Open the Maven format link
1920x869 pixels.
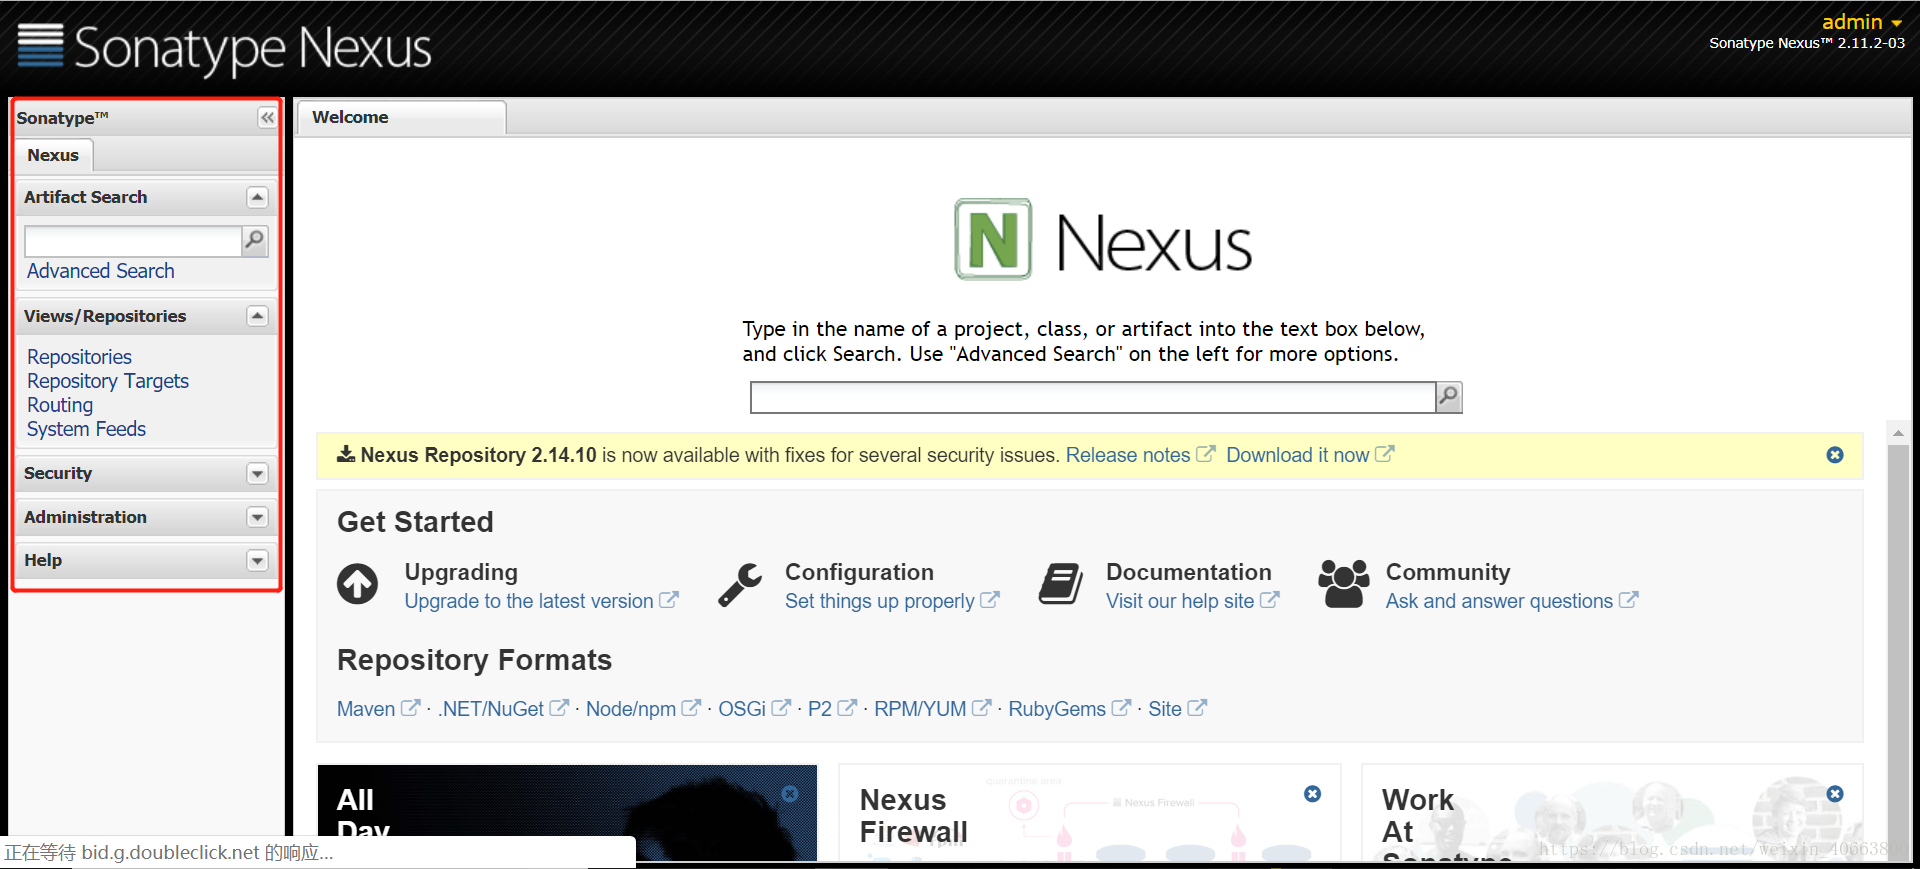coord(378,709)
